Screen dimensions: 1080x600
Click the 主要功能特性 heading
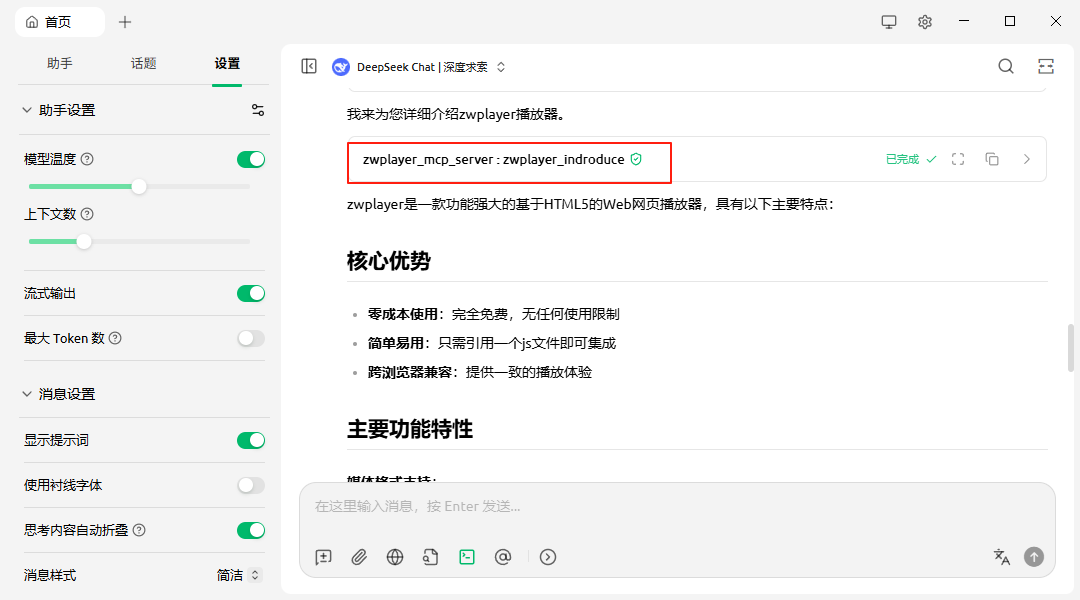point(410,429)
